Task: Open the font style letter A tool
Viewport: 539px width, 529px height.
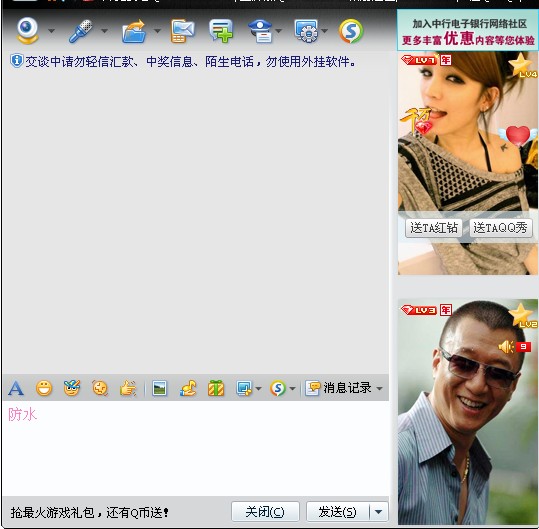Action: 16,388
